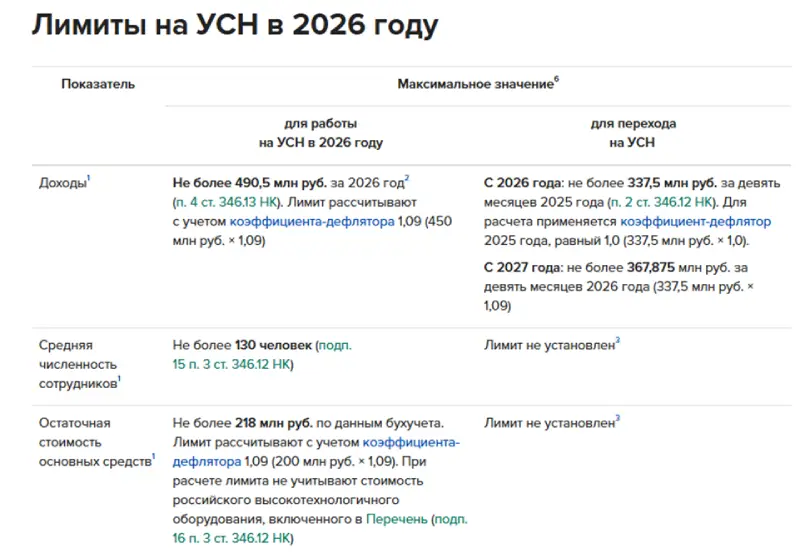Image resolution: width=800 pixels, height=558 pixels.
Task: Click the Показатель column header
Action: pyautogui.click(x=98, y=84)
